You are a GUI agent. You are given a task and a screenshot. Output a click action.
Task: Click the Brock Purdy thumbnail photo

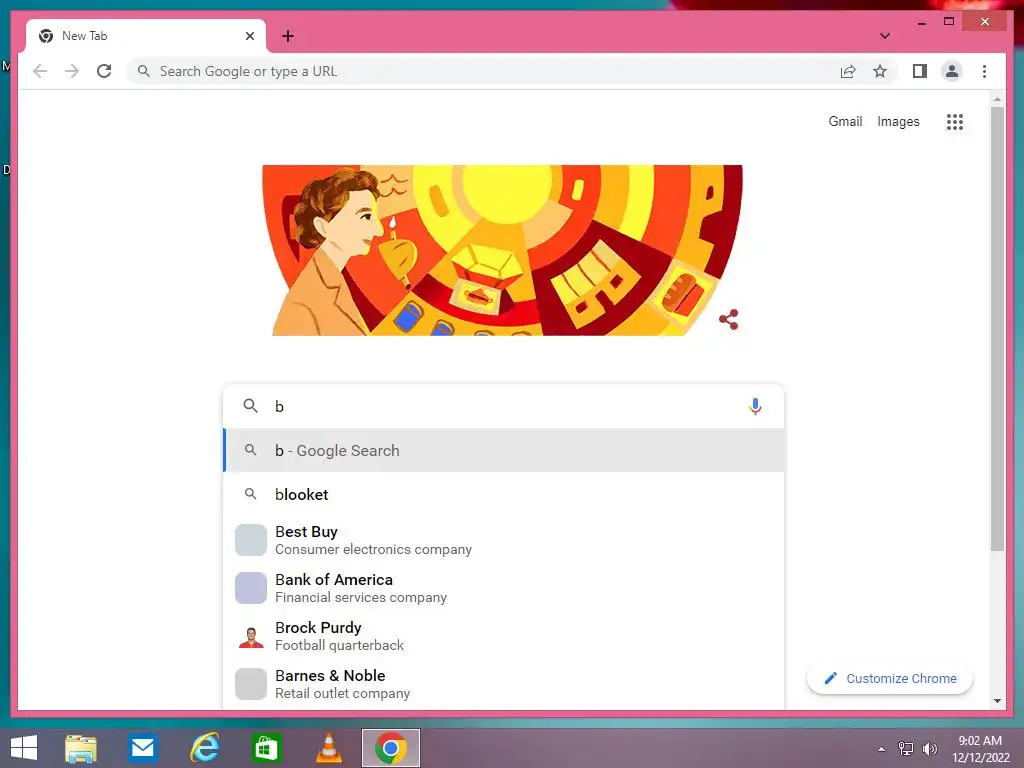pos(251,636)
